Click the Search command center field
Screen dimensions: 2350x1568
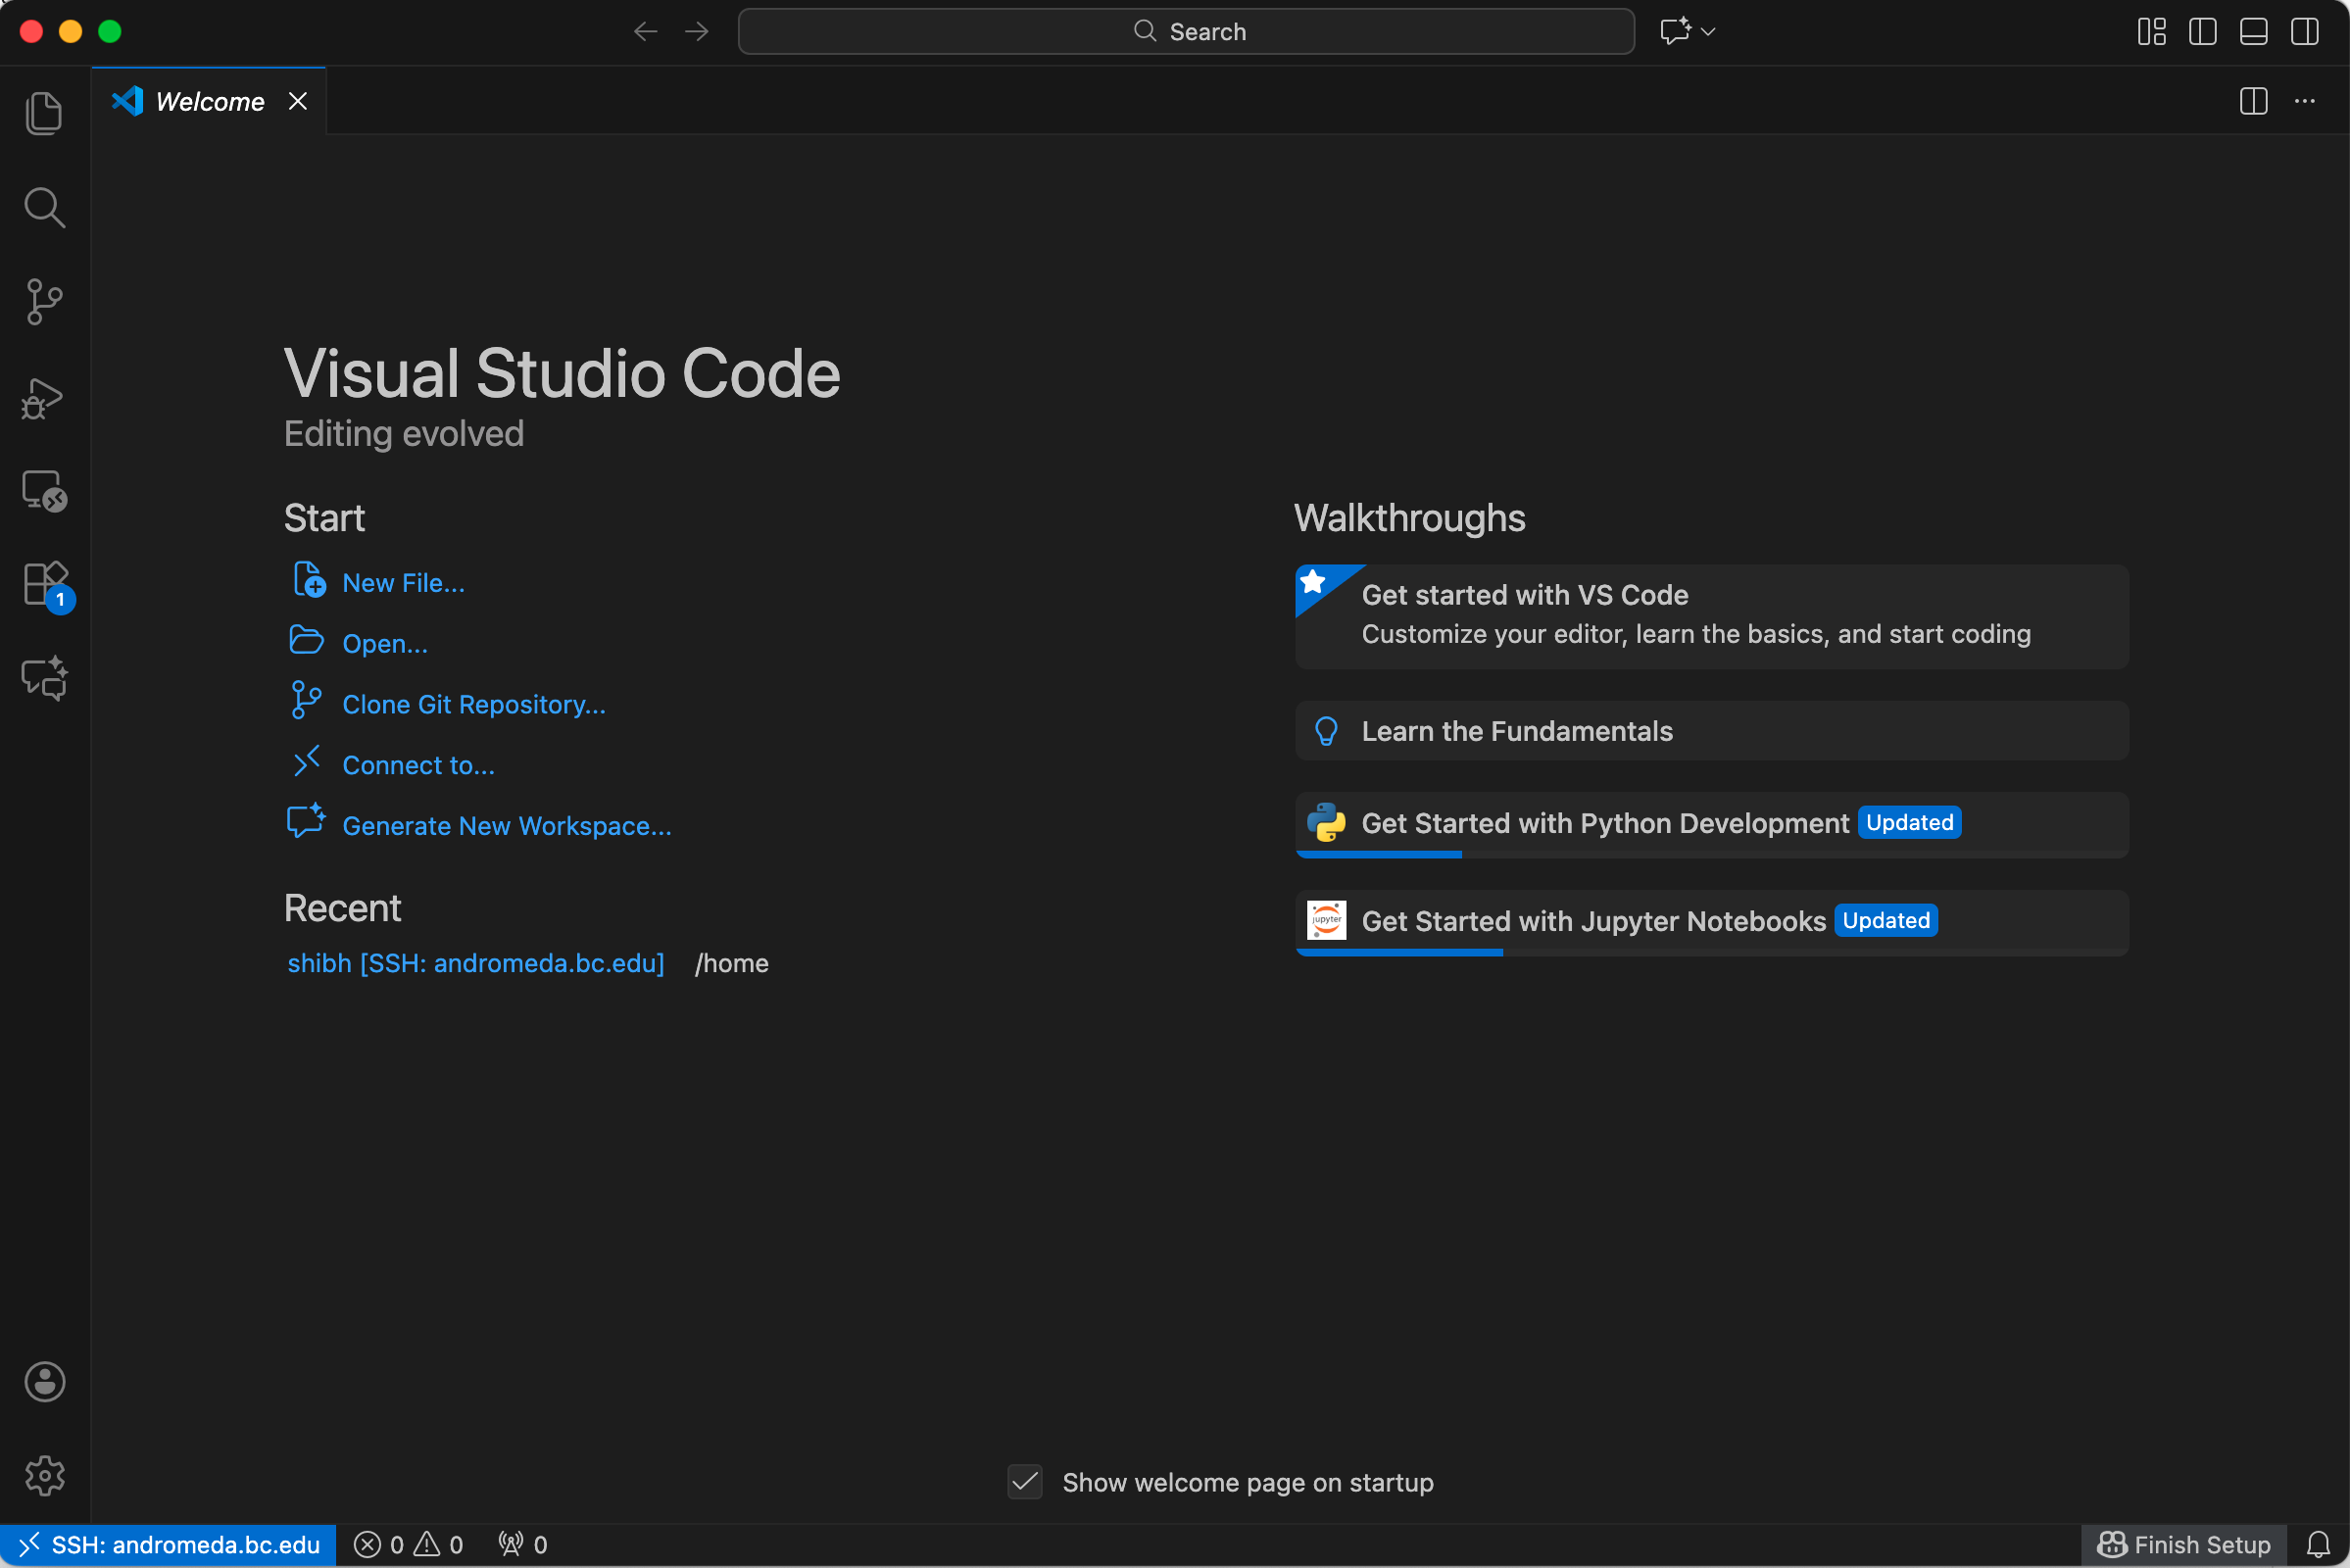(1186, 32)
